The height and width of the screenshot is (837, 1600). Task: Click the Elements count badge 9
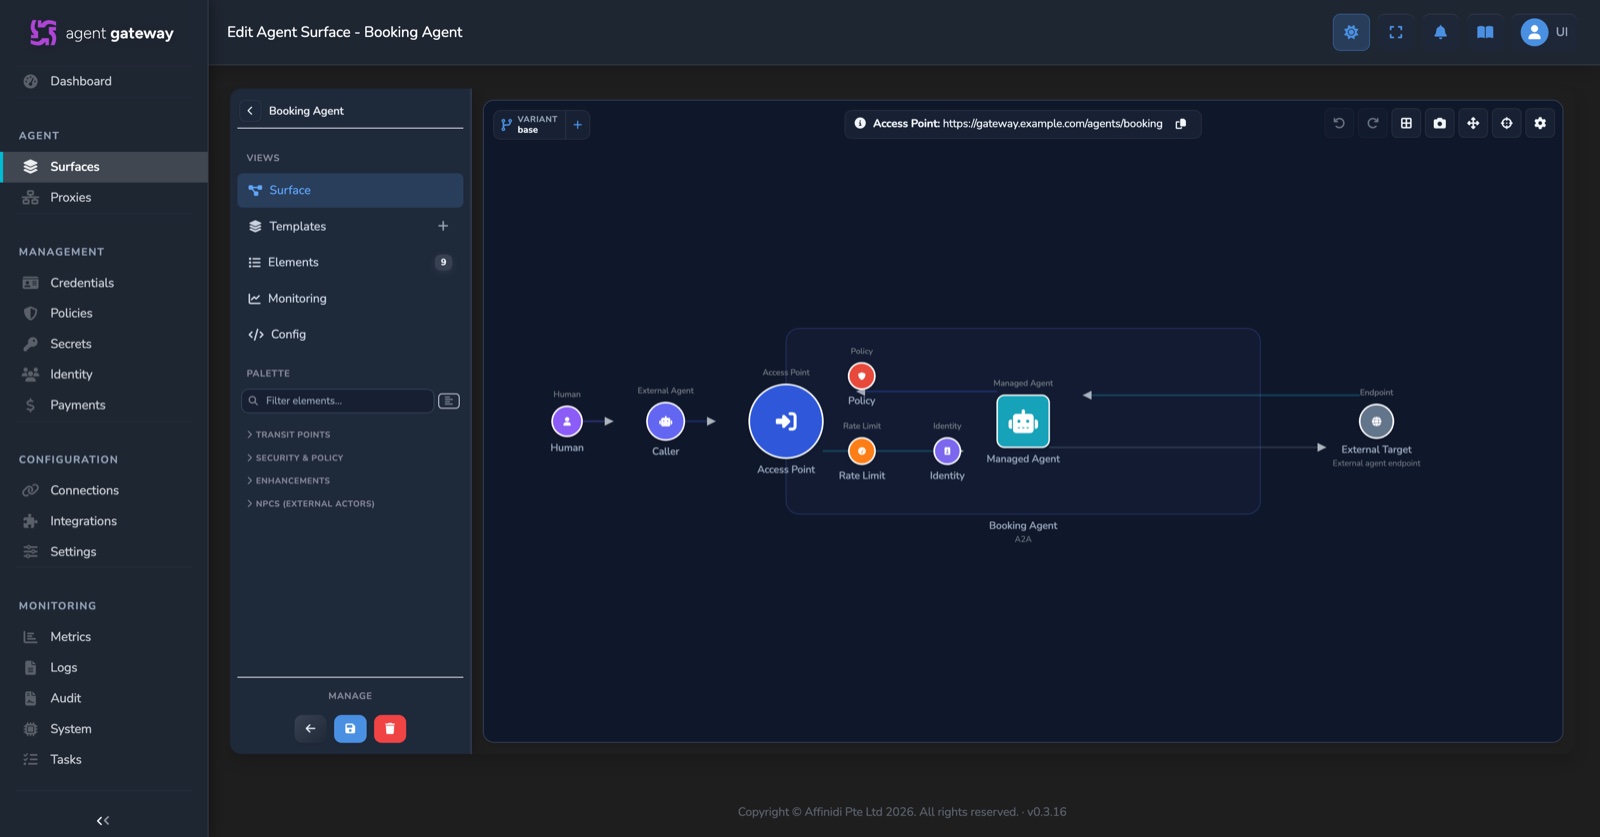tap(443, 262)
